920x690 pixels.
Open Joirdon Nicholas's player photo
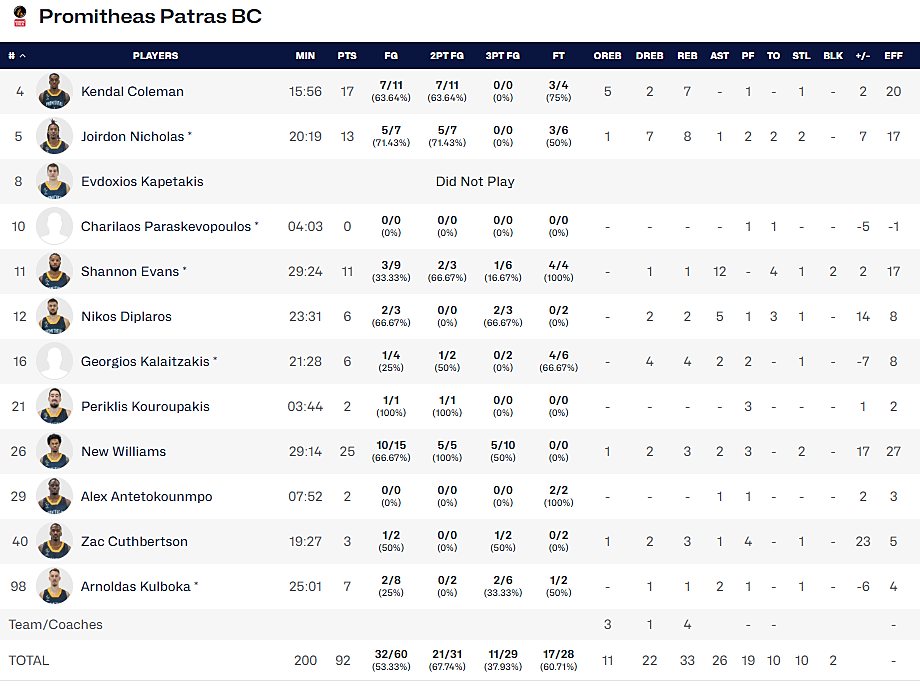(54, 136)
